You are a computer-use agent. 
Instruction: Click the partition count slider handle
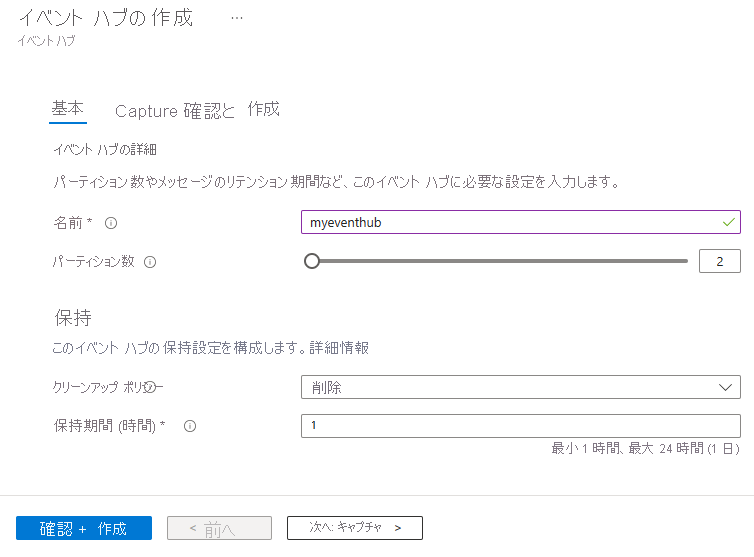(x=312, y=261)
